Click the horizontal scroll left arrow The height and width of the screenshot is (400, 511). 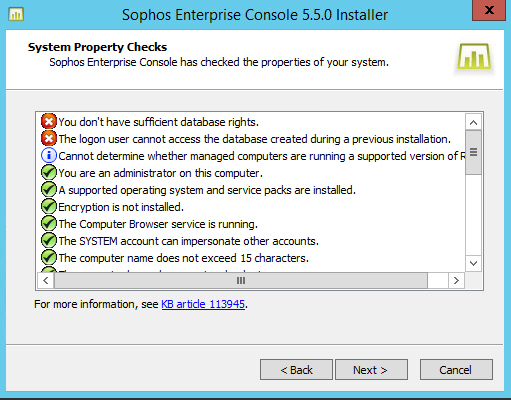[46, 280]
